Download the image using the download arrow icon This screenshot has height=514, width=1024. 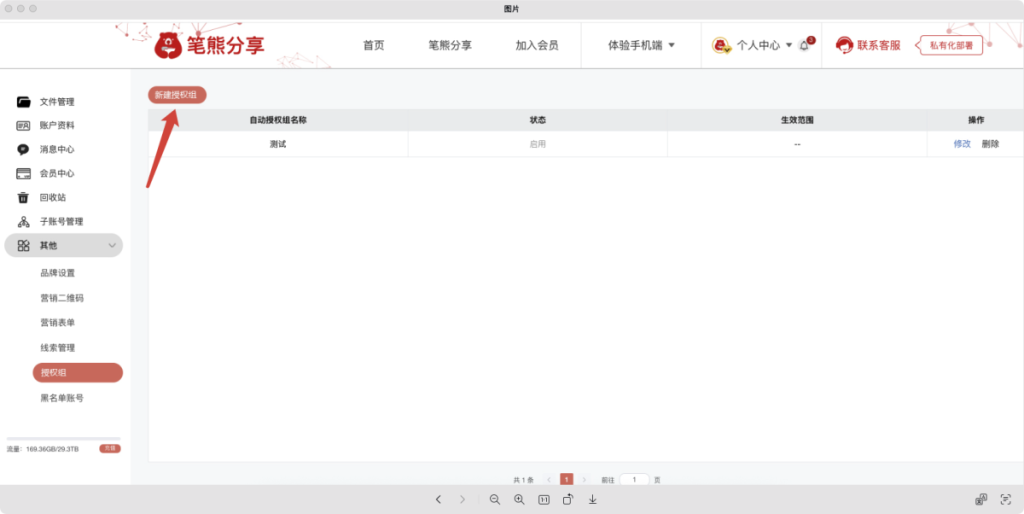593,499
